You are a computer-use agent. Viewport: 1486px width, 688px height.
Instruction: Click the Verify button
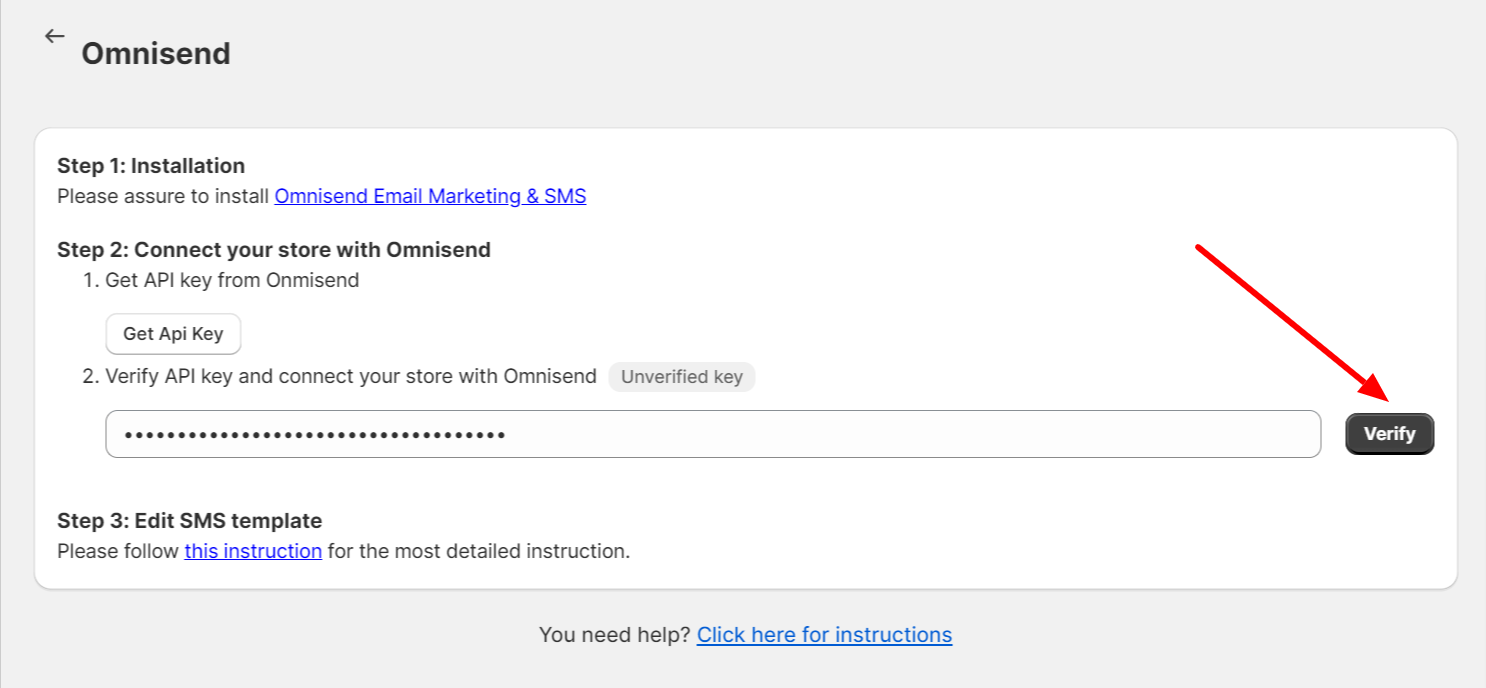(1389, 434)
